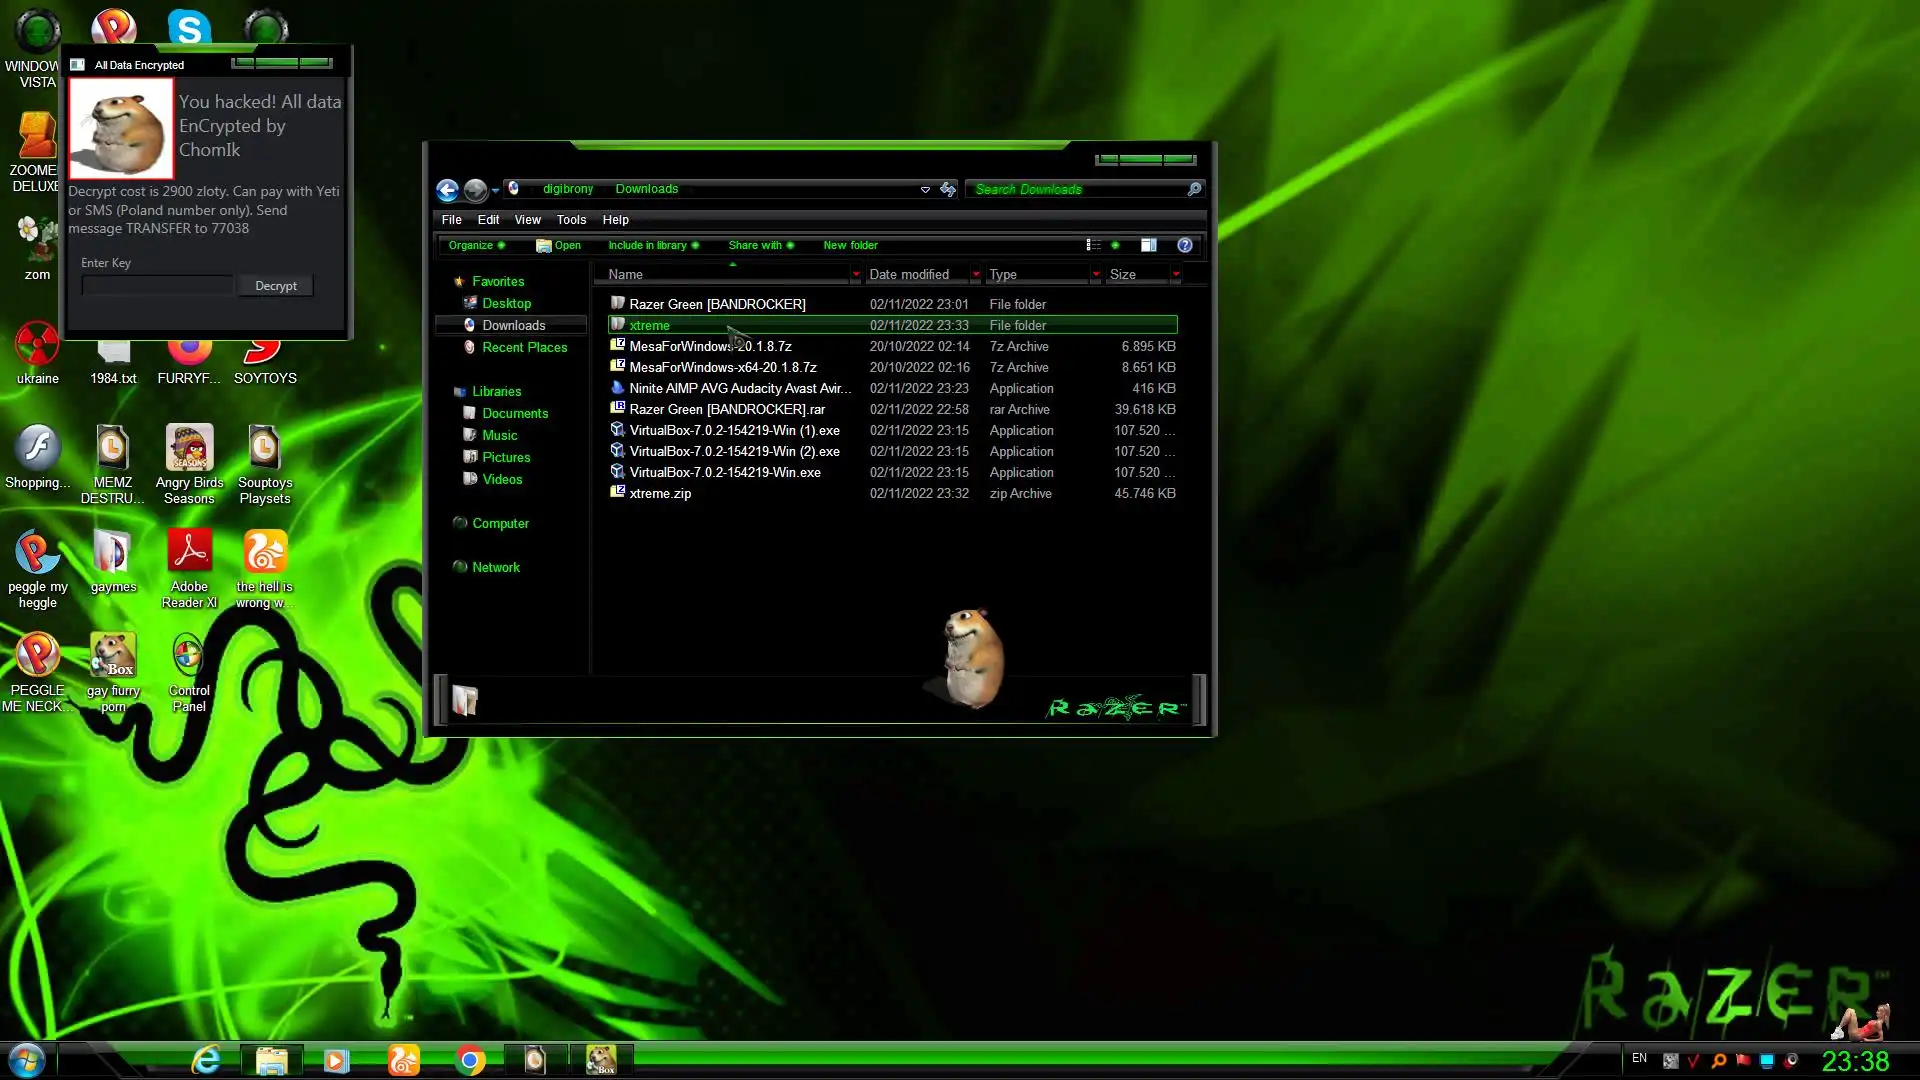Open the Date modified column filter arrow
Screen dimensions: 1920x1080
pyautogui.click(x=976, y=274)
